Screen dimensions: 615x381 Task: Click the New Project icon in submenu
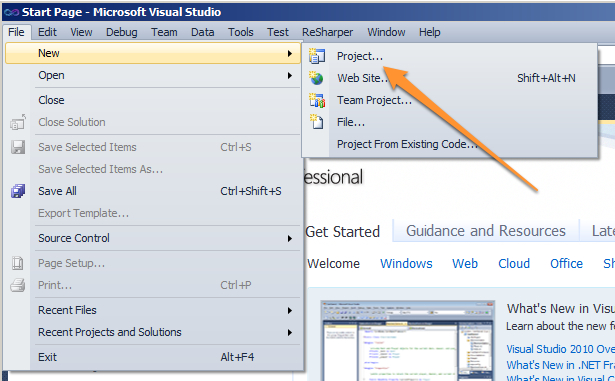pyautogui.click(x=317, y=56)
